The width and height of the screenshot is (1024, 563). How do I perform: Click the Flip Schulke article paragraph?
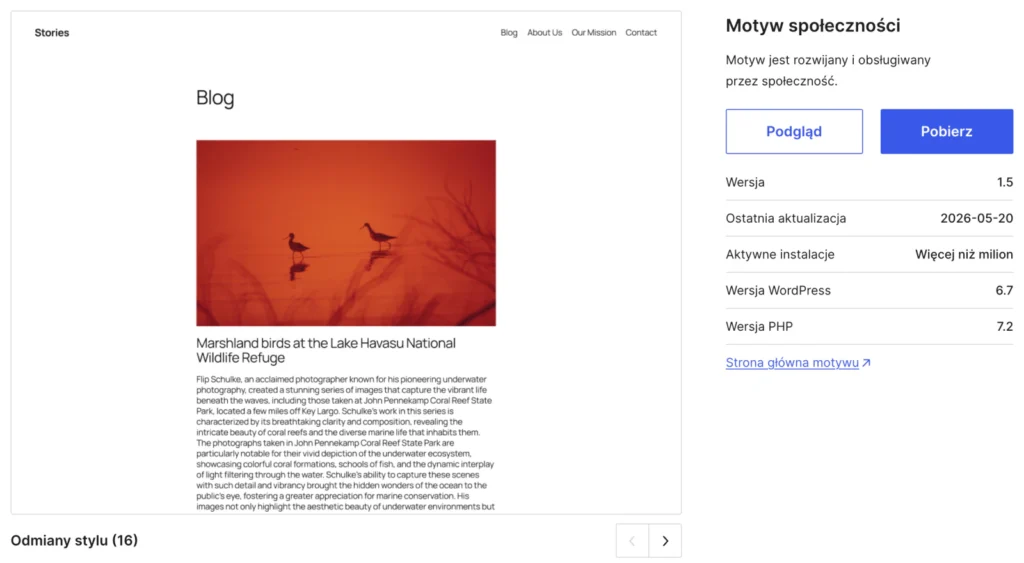[345, 442]
